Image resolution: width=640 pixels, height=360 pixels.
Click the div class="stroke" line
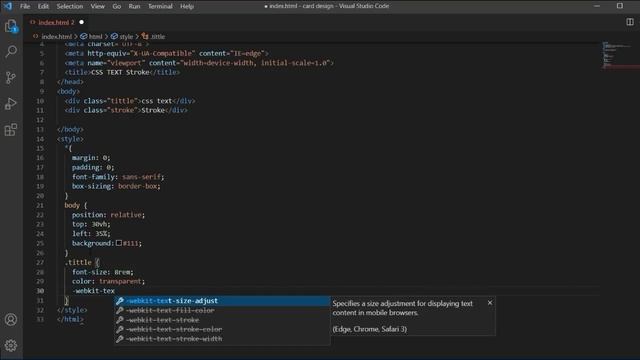[x=126, y=110]
